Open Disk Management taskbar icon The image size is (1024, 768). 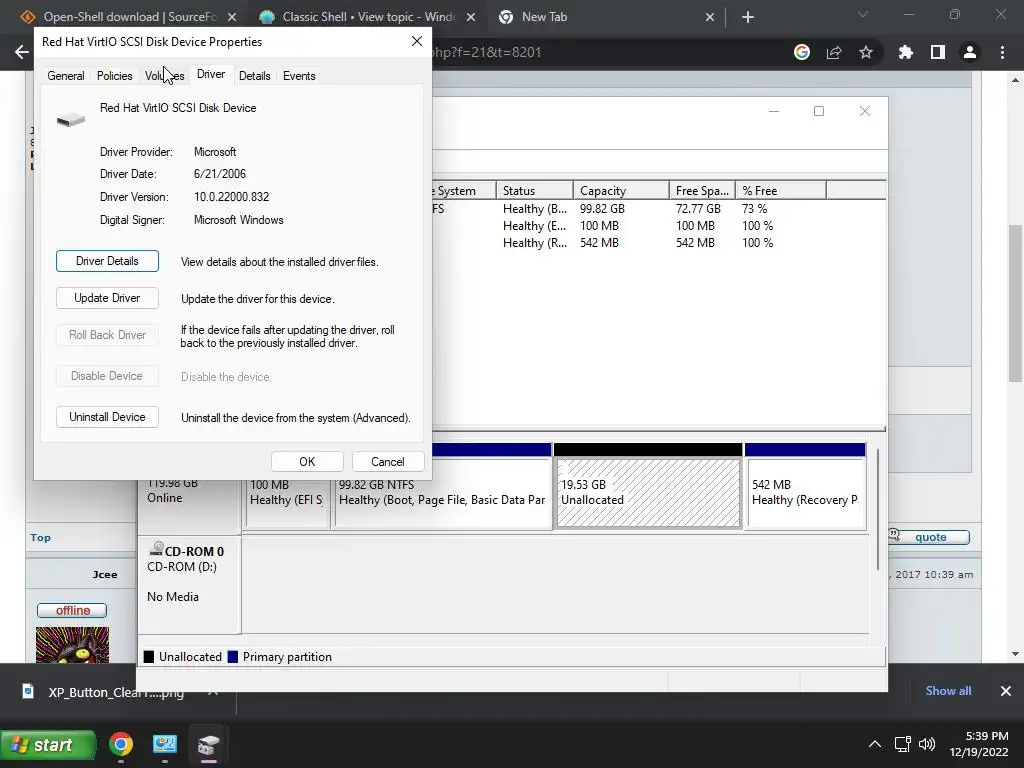(x=208, y=744)
